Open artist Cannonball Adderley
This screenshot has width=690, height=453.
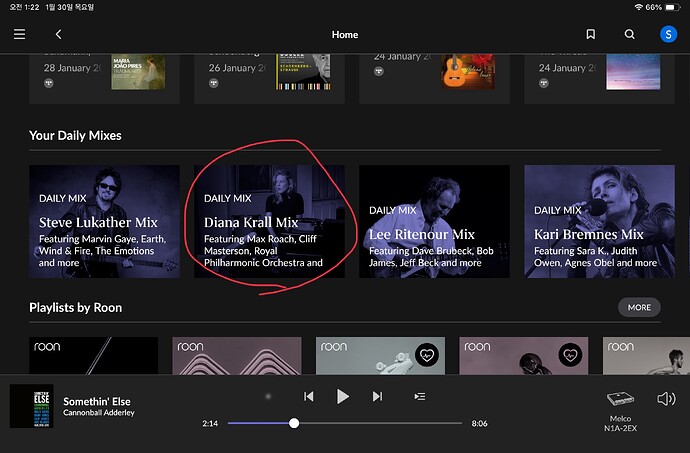point(99,413)
